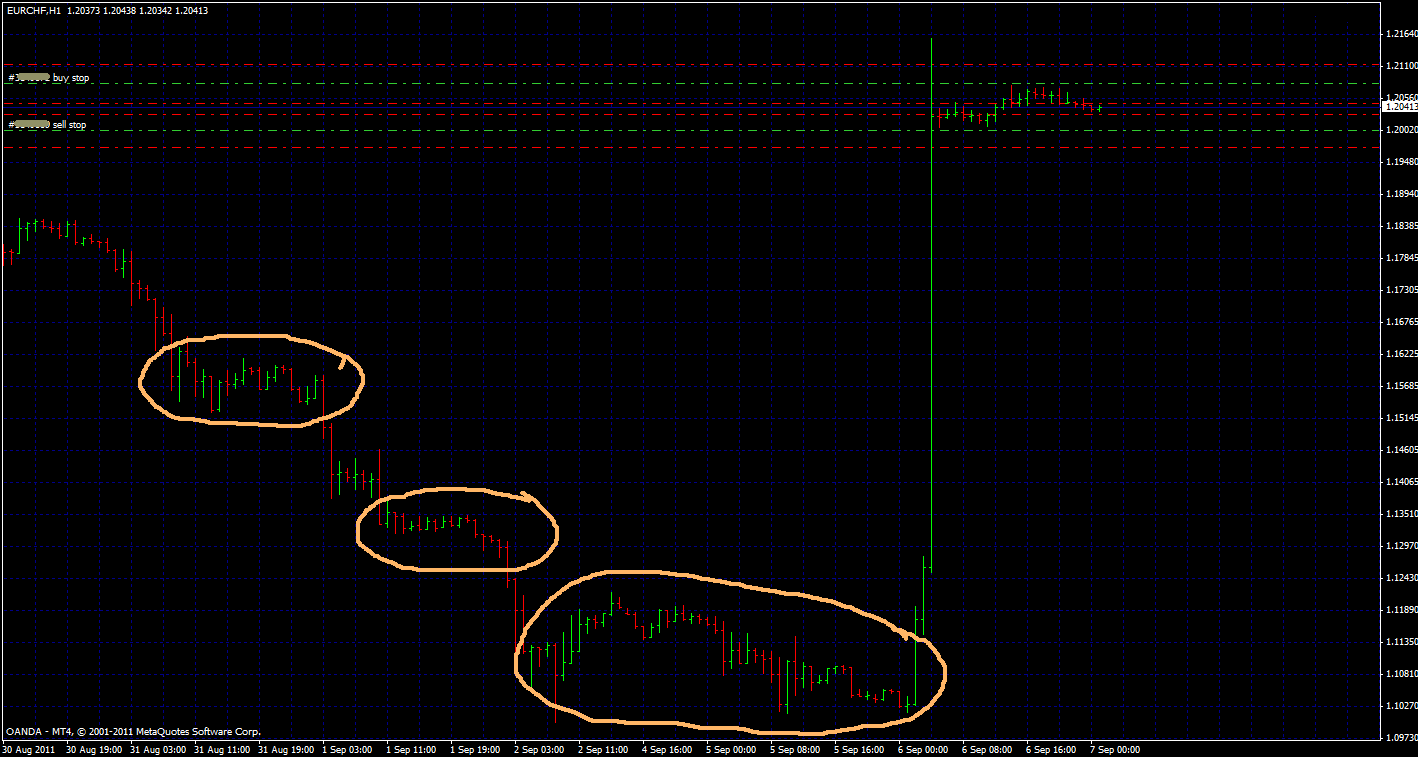Image resolution: width=1418 pixels, height=757 pixels.
Task: Click the 1 Sep 11:00 time label
Action: click(412, 749)
